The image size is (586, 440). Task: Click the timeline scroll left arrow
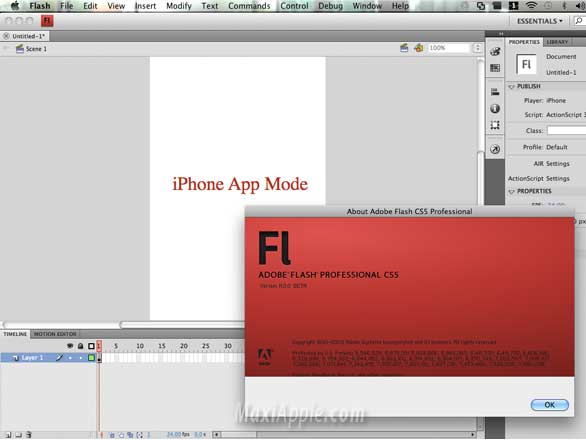tap(216, 435)
